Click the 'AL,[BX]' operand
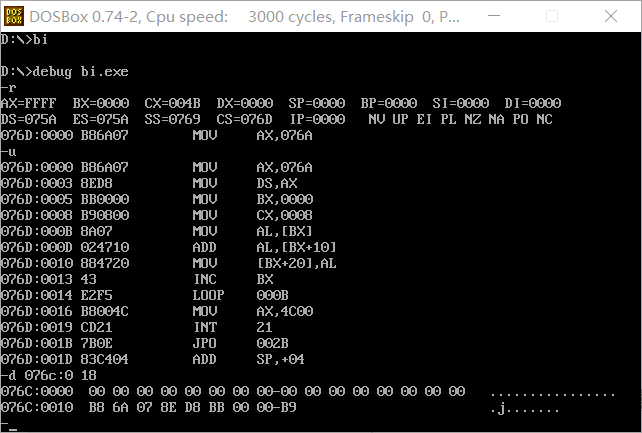This screenshot has height=433, width=642. [285, 231]
